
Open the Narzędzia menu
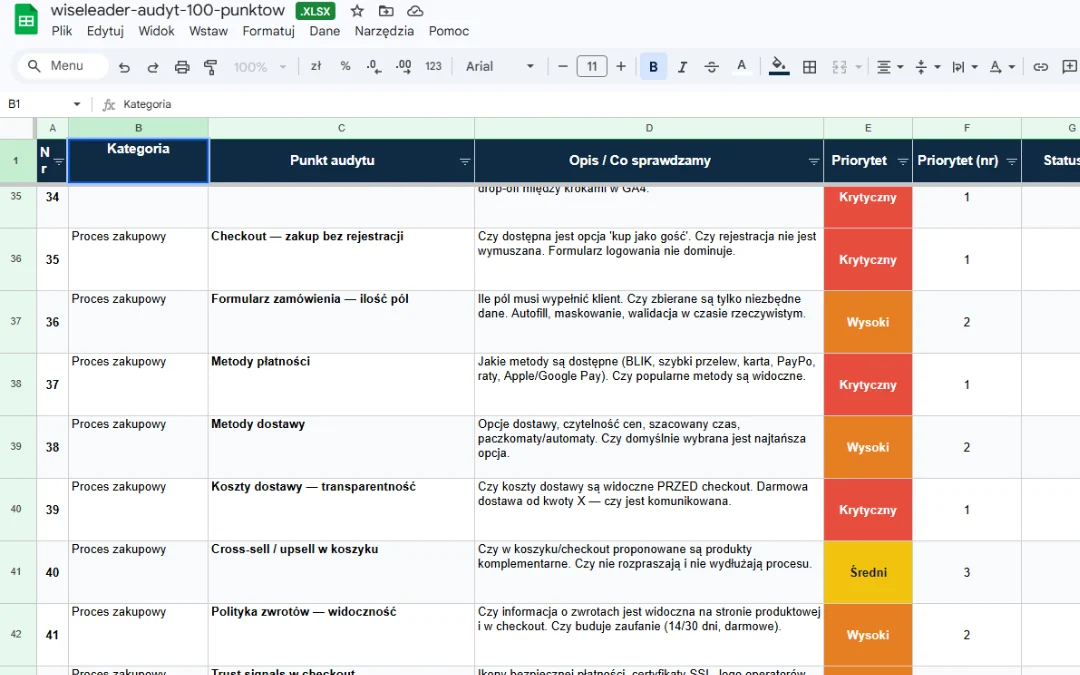click(384, 31)
